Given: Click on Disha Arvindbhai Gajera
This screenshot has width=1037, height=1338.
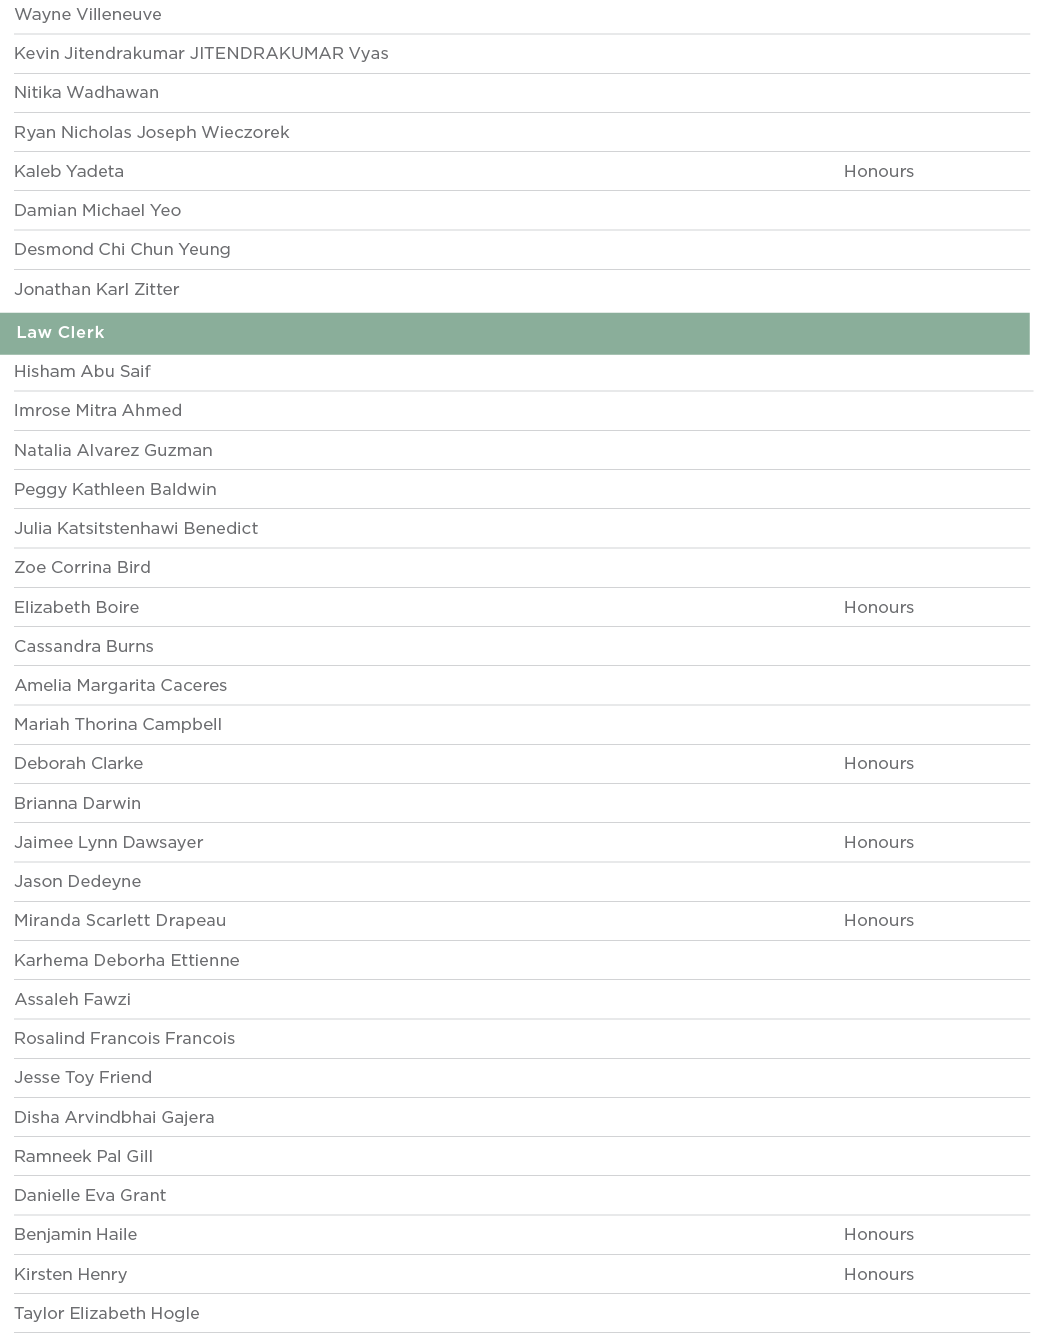Looking at the screenshot, I should coord(114,1118).
